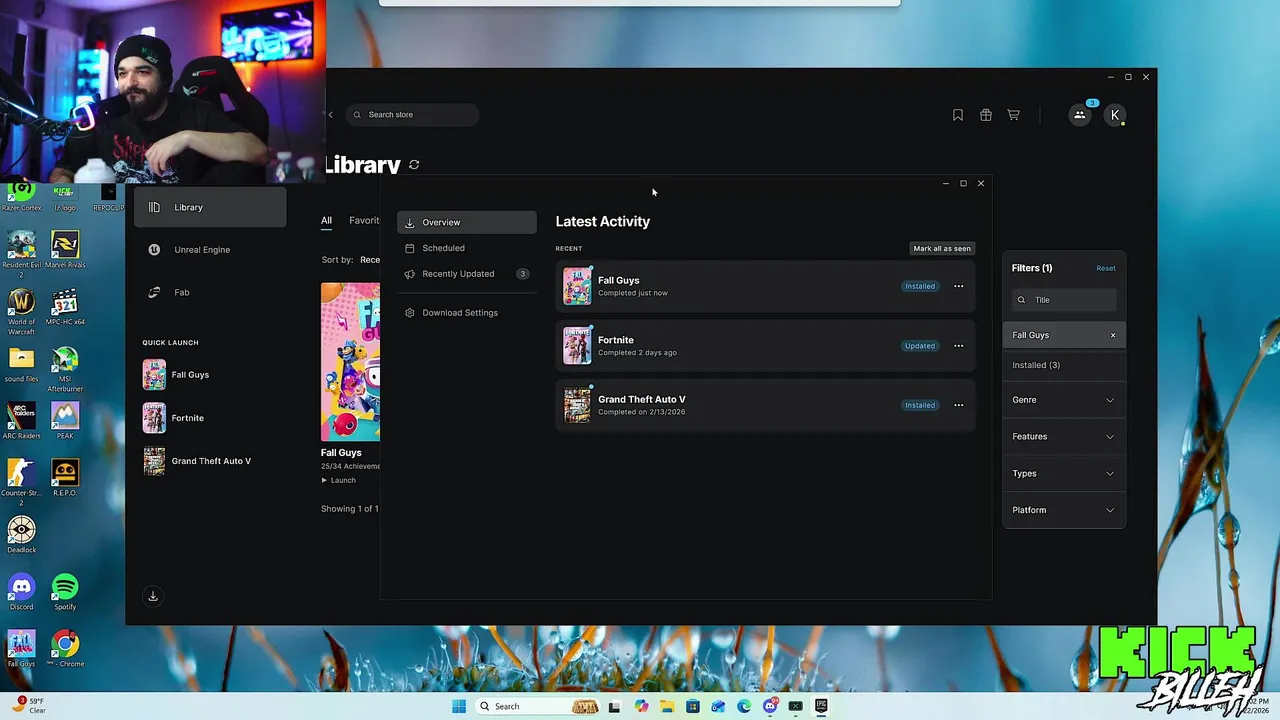Select the Favorites library tab
1280x720 pixels.
pos(364,221)
